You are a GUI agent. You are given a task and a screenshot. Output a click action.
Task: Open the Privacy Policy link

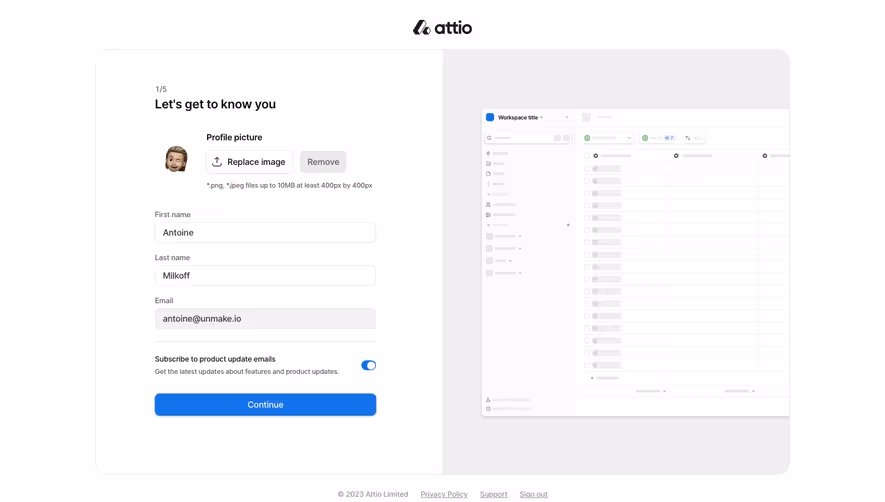click(444, 494)
